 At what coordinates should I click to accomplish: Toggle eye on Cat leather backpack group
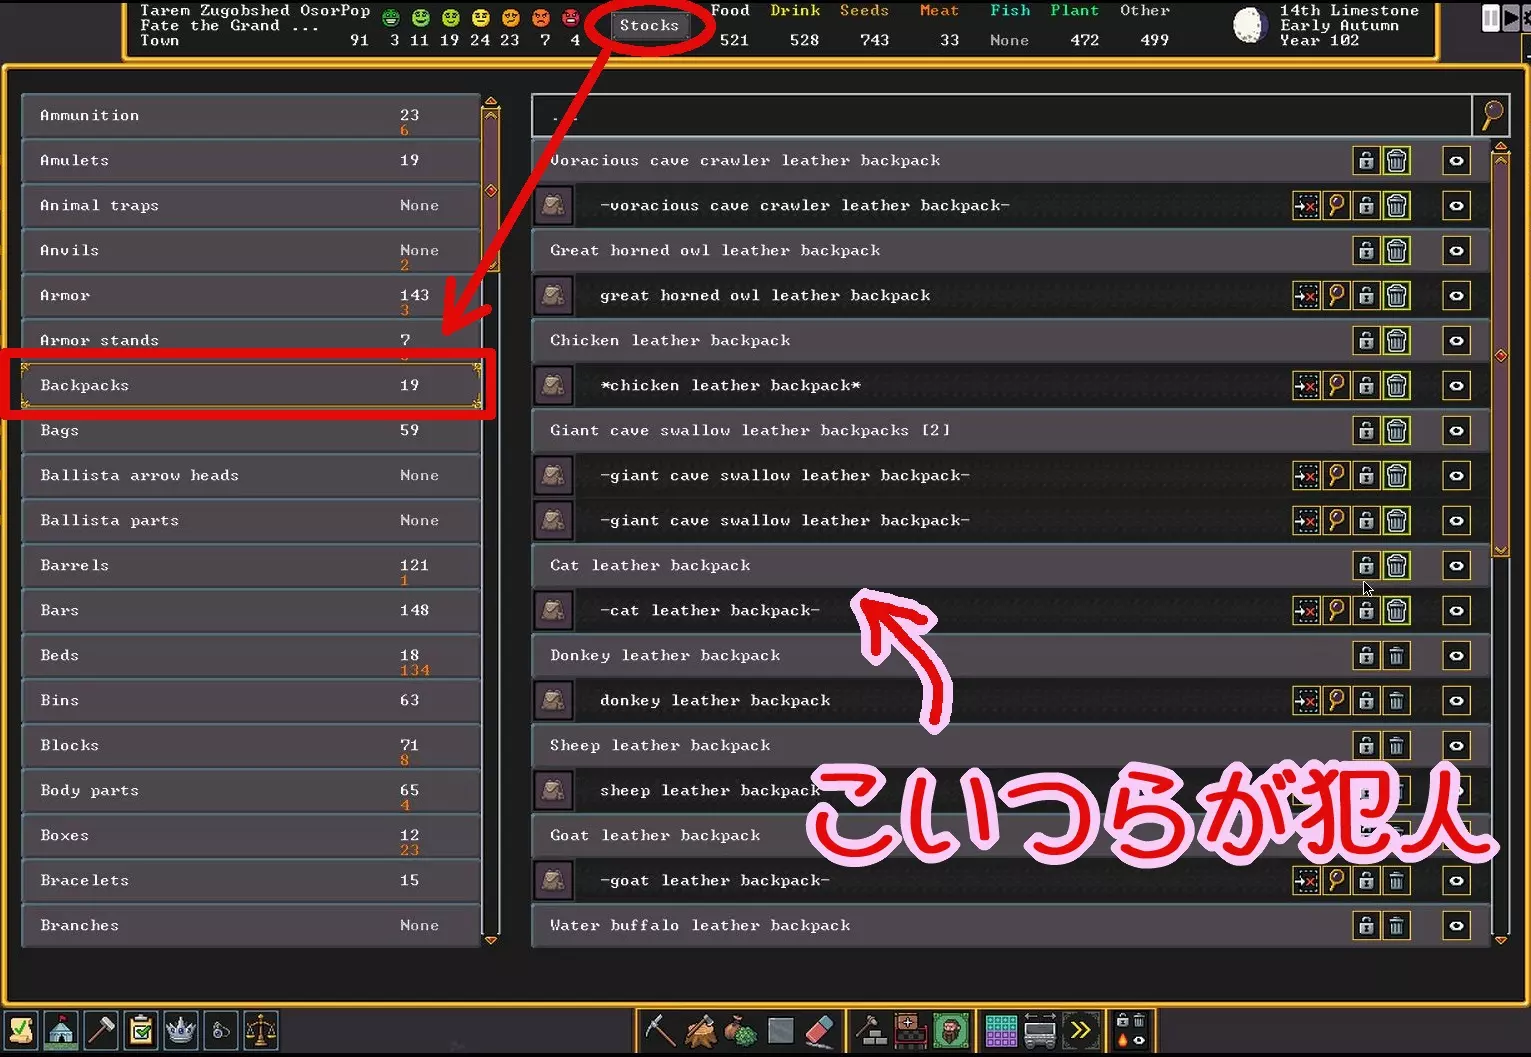(1456, 566)
